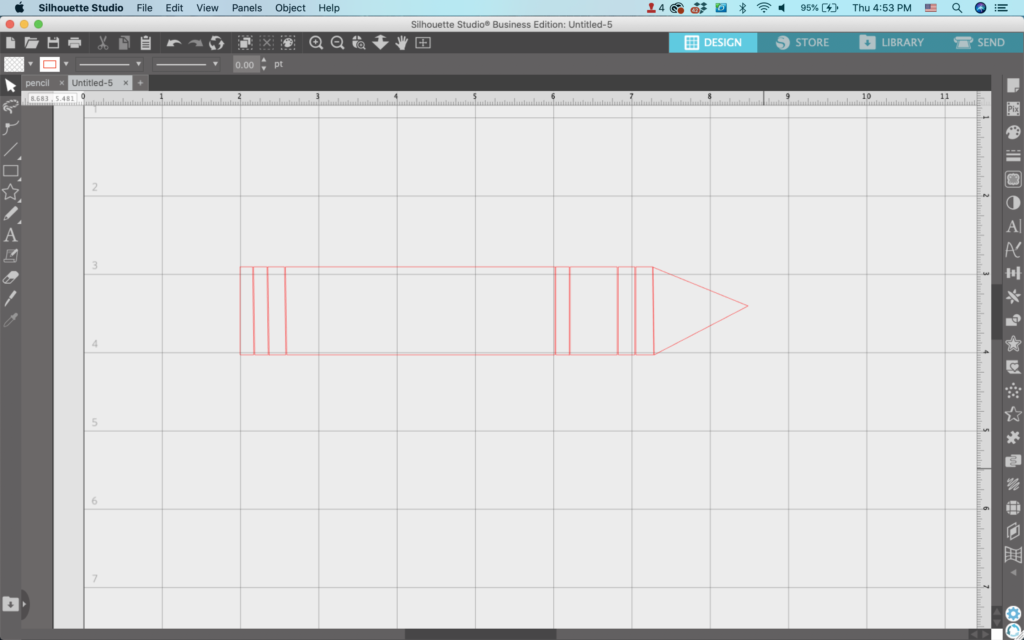1024x640 pixels.
Task: Activate the Pan hand tool
Action: tap(401, 43)
